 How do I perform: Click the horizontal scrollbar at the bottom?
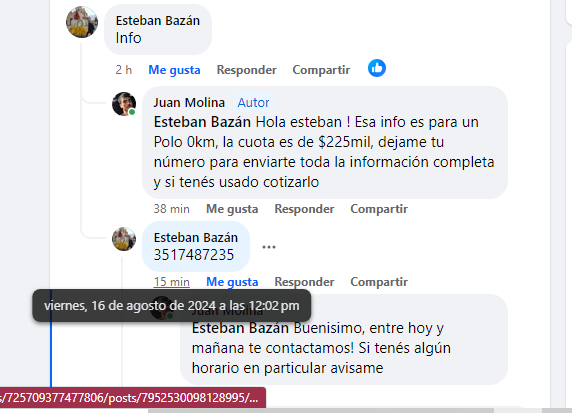click(321, 410)
